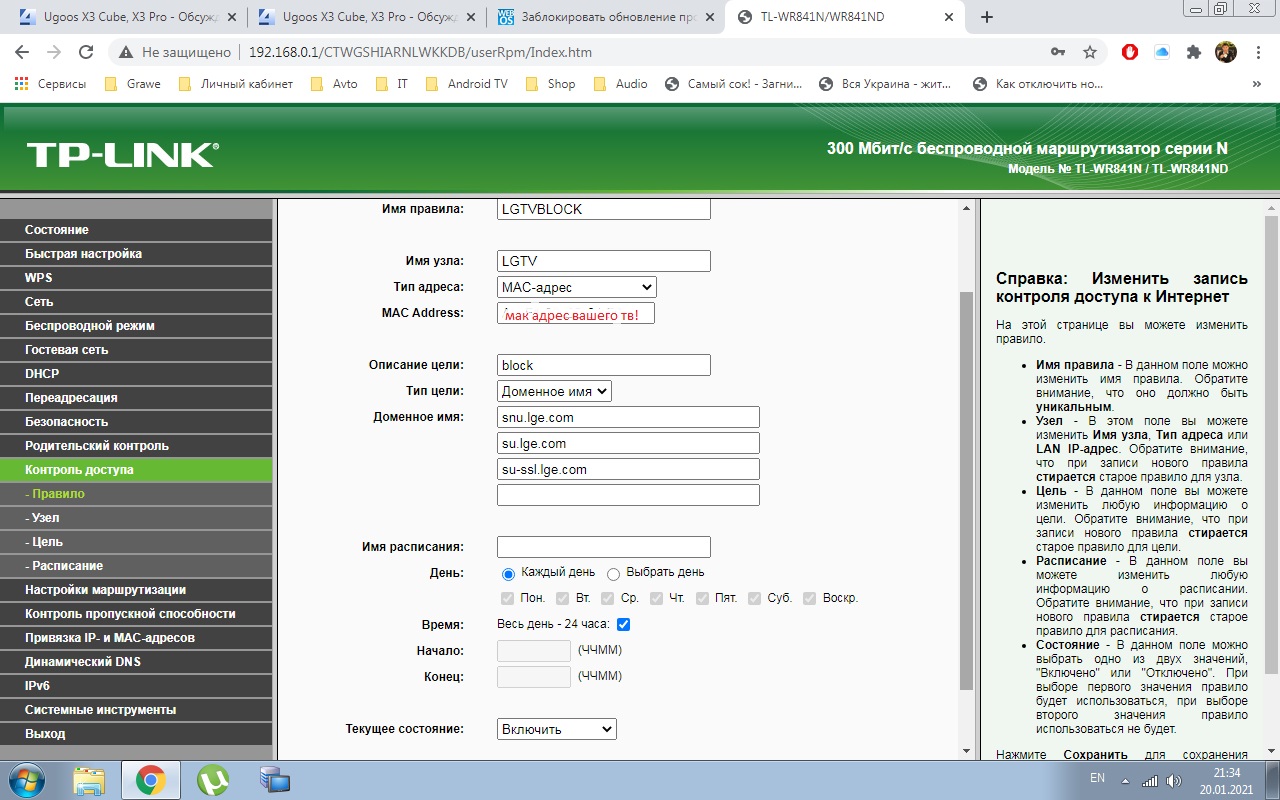
Task: Open File Explorer from the taskbar
Action: coord(89,779)
